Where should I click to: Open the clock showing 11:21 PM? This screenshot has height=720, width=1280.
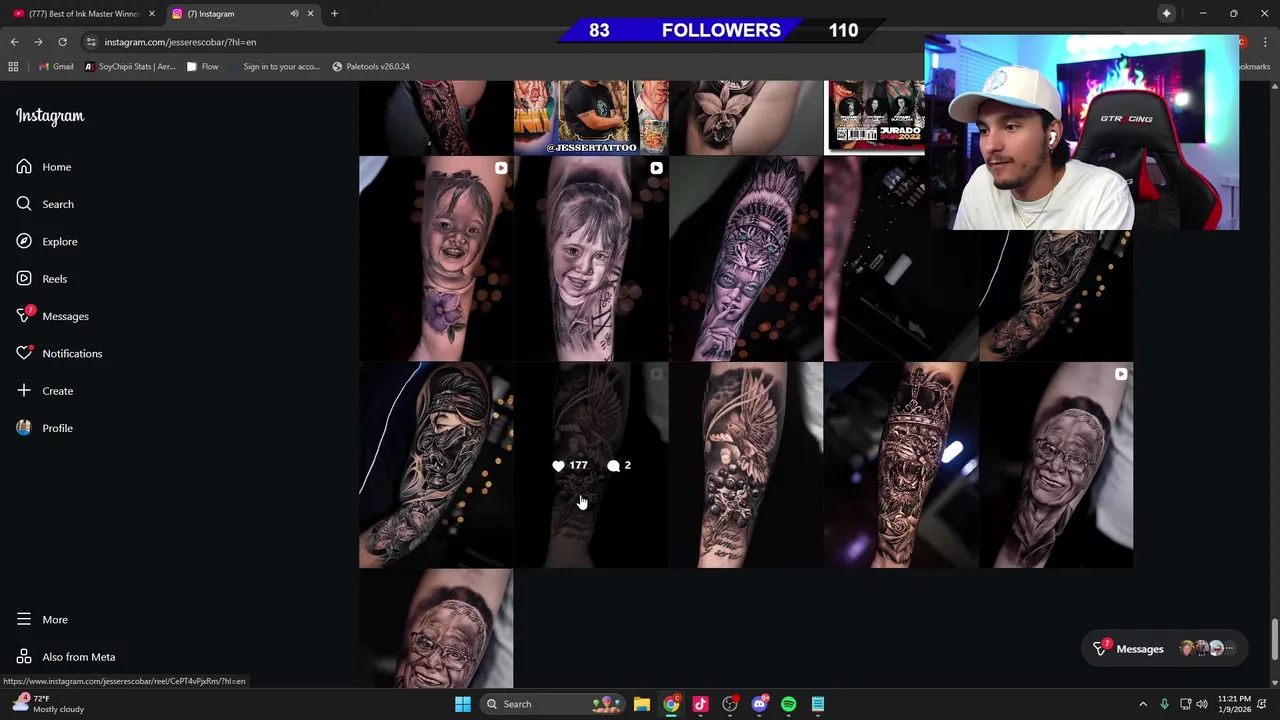click(1234, 704)
